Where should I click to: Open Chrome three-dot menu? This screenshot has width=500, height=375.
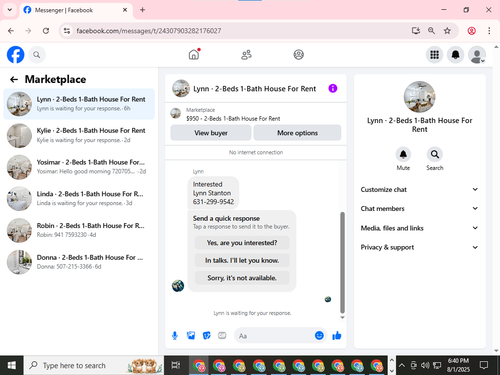point(489,31)
